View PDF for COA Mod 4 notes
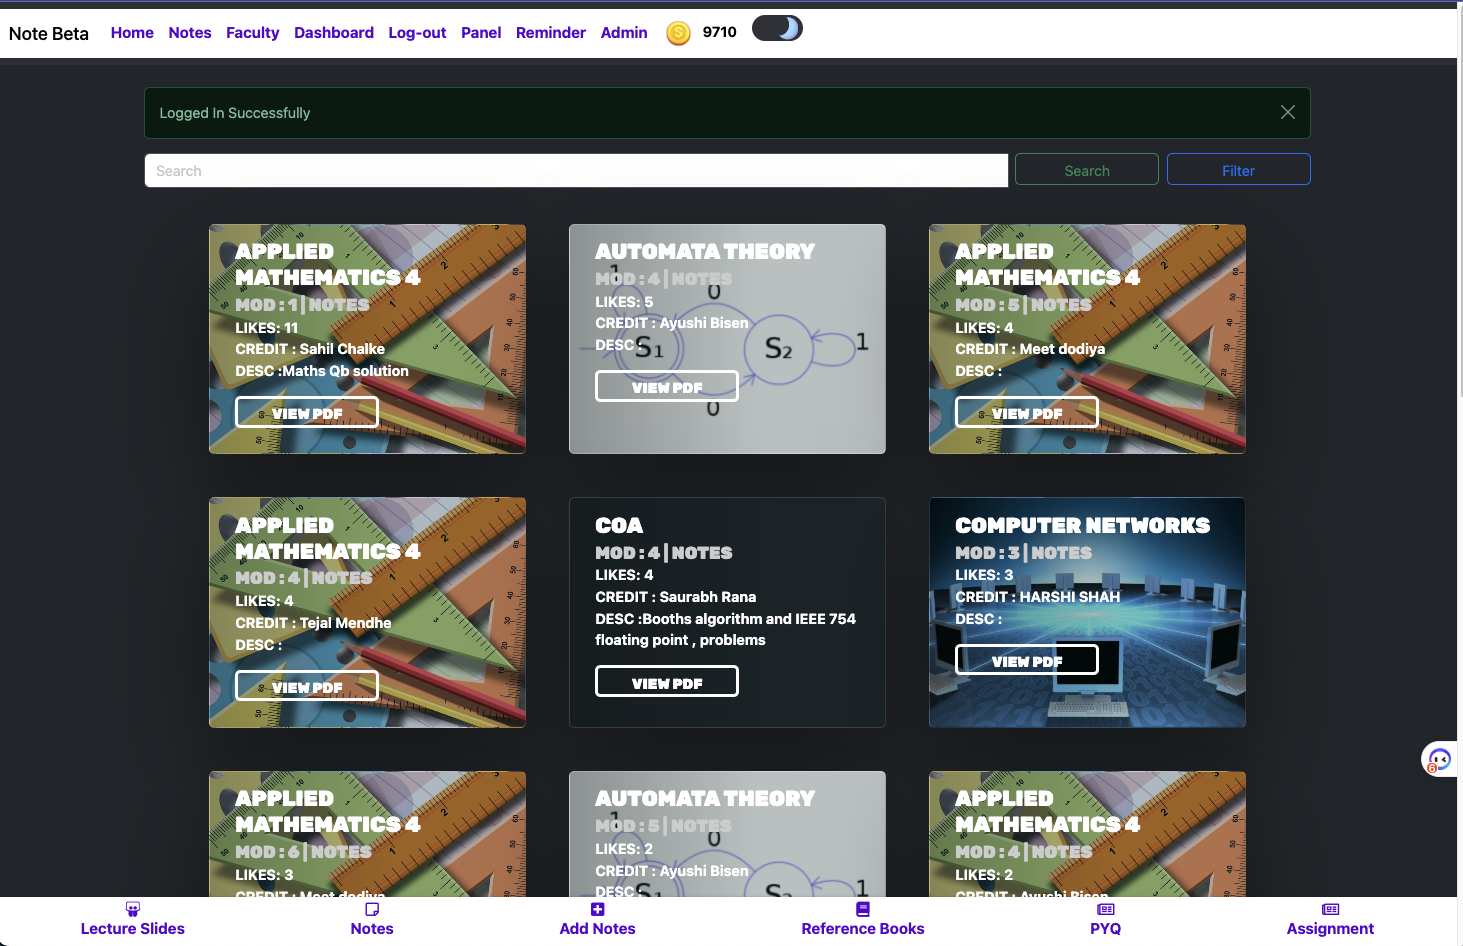 667,683
